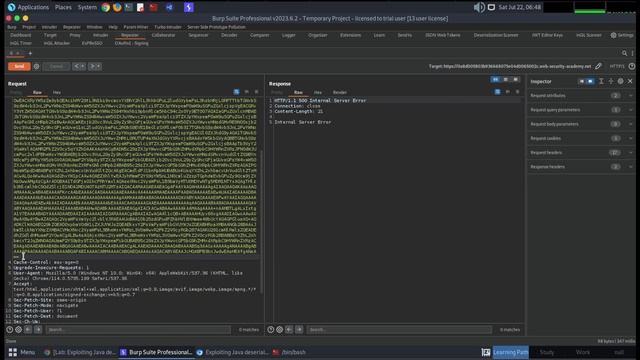
Task: Go forward to next request in history
Action: [92, 66]
